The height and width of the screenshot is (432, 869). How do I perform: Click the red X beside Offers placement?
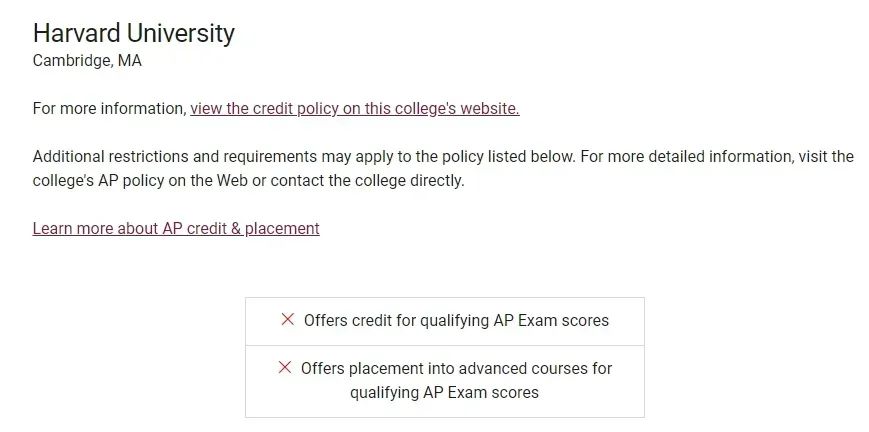tap(285, 368)
